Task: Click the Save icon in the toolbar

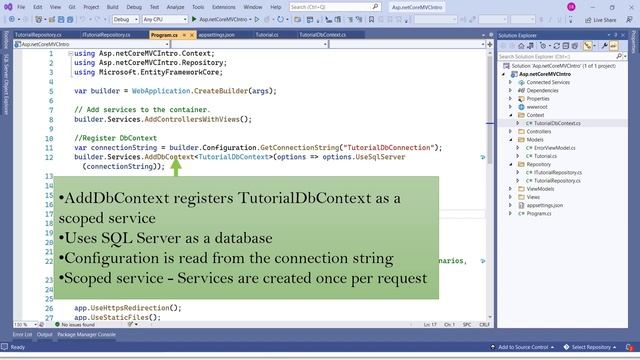Action: [61, 19]
